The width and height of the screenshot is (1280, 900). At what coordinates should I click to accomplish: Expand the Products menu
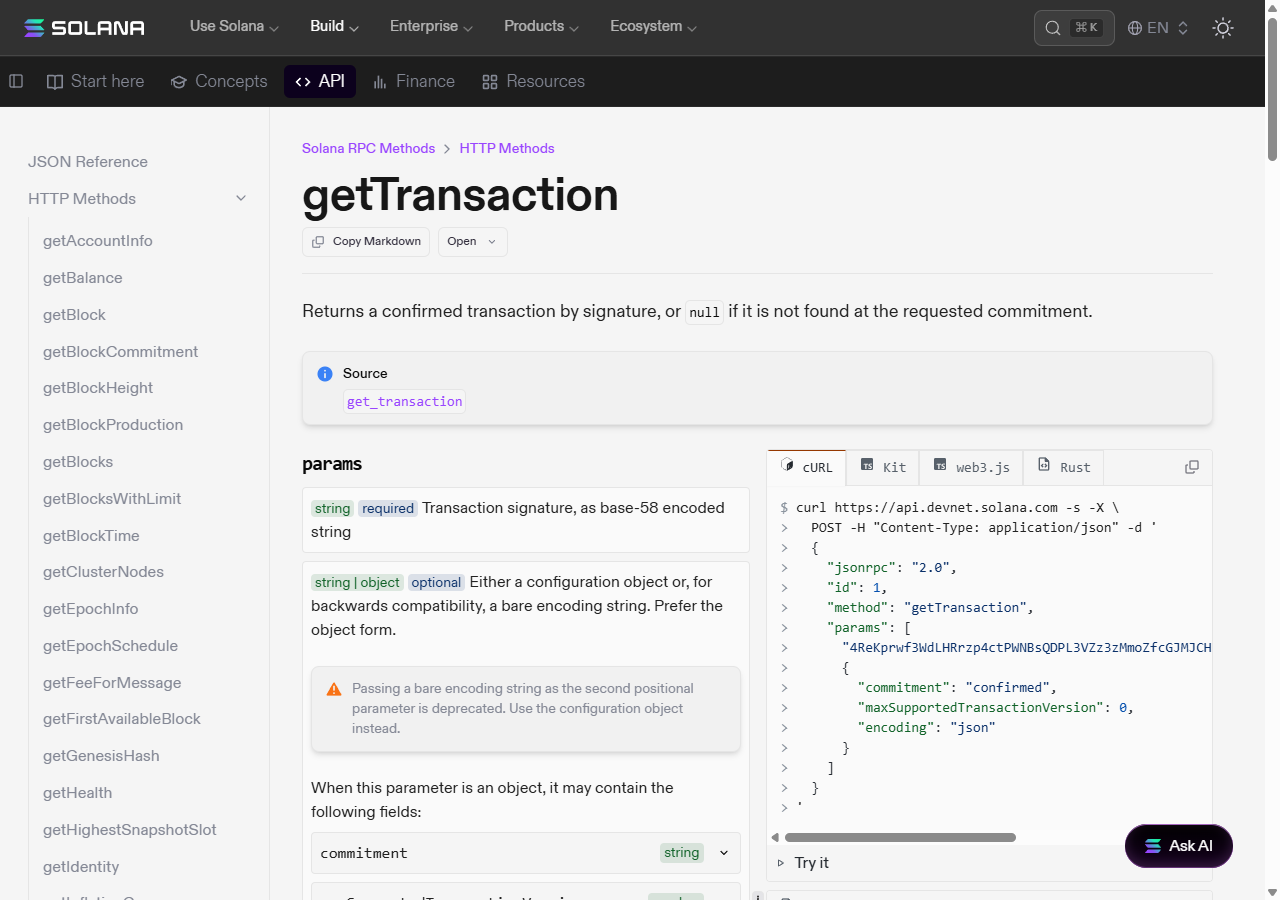tap(542, 27)
